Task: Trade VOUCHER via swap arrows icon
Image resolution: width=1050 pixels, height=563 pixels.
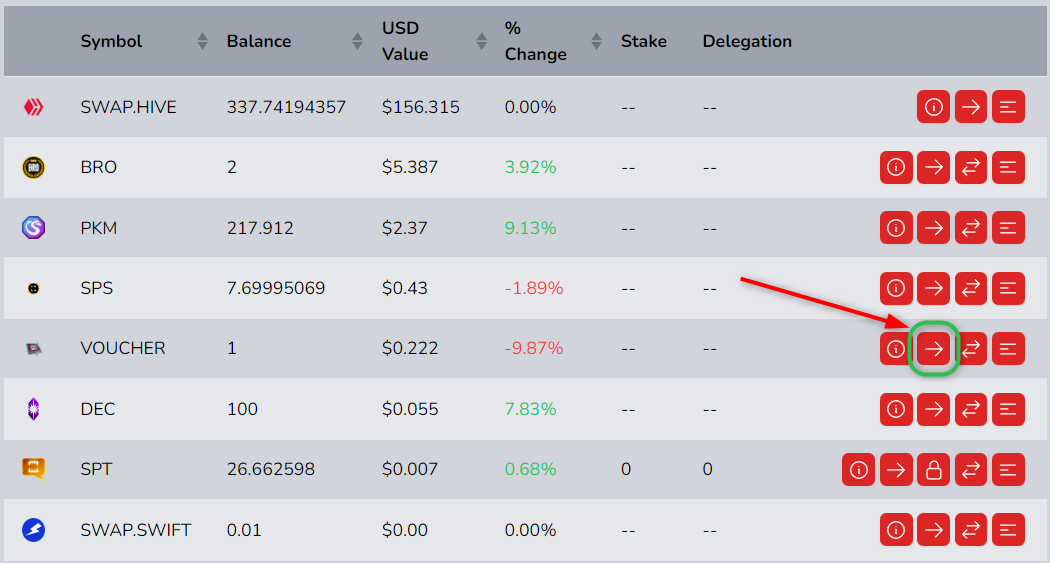Action: click(x=971, y=349)
